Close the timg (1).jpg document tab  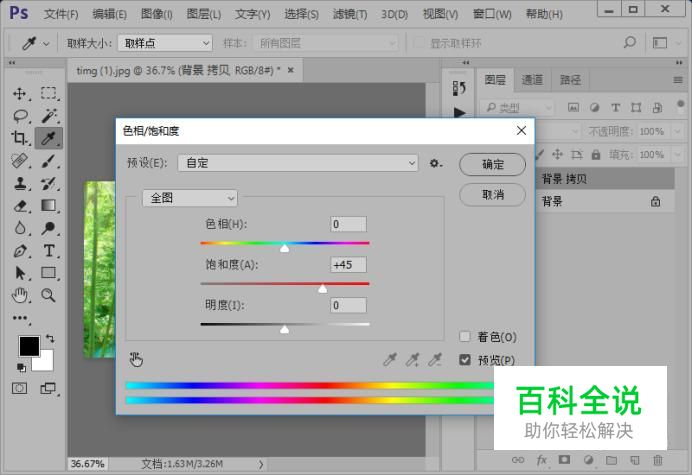(x=290, y=70)
